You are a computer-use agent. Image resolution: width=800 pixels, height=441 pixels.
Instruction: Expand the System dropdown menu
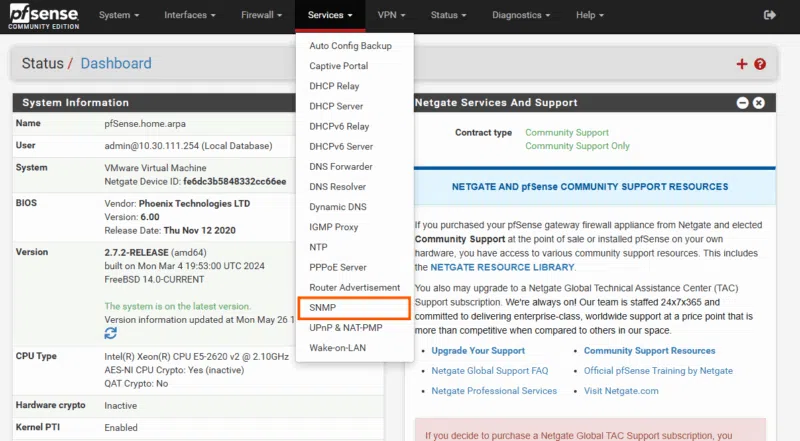pyautogui.click(x=120, y=15)
